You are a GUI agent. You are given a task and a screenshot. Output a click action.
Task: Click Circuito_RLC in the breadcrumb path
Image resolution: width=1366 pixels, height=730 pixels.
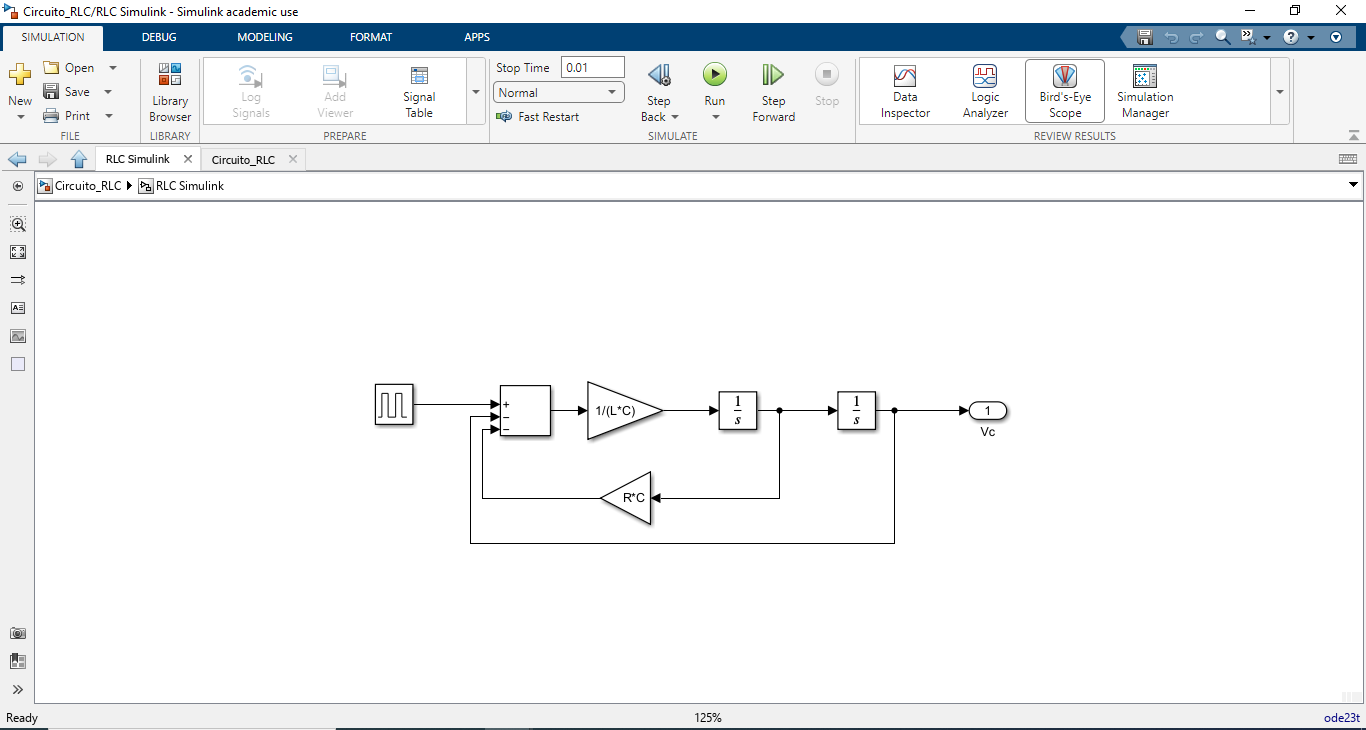pyautogui.click(x=88, y=185)
